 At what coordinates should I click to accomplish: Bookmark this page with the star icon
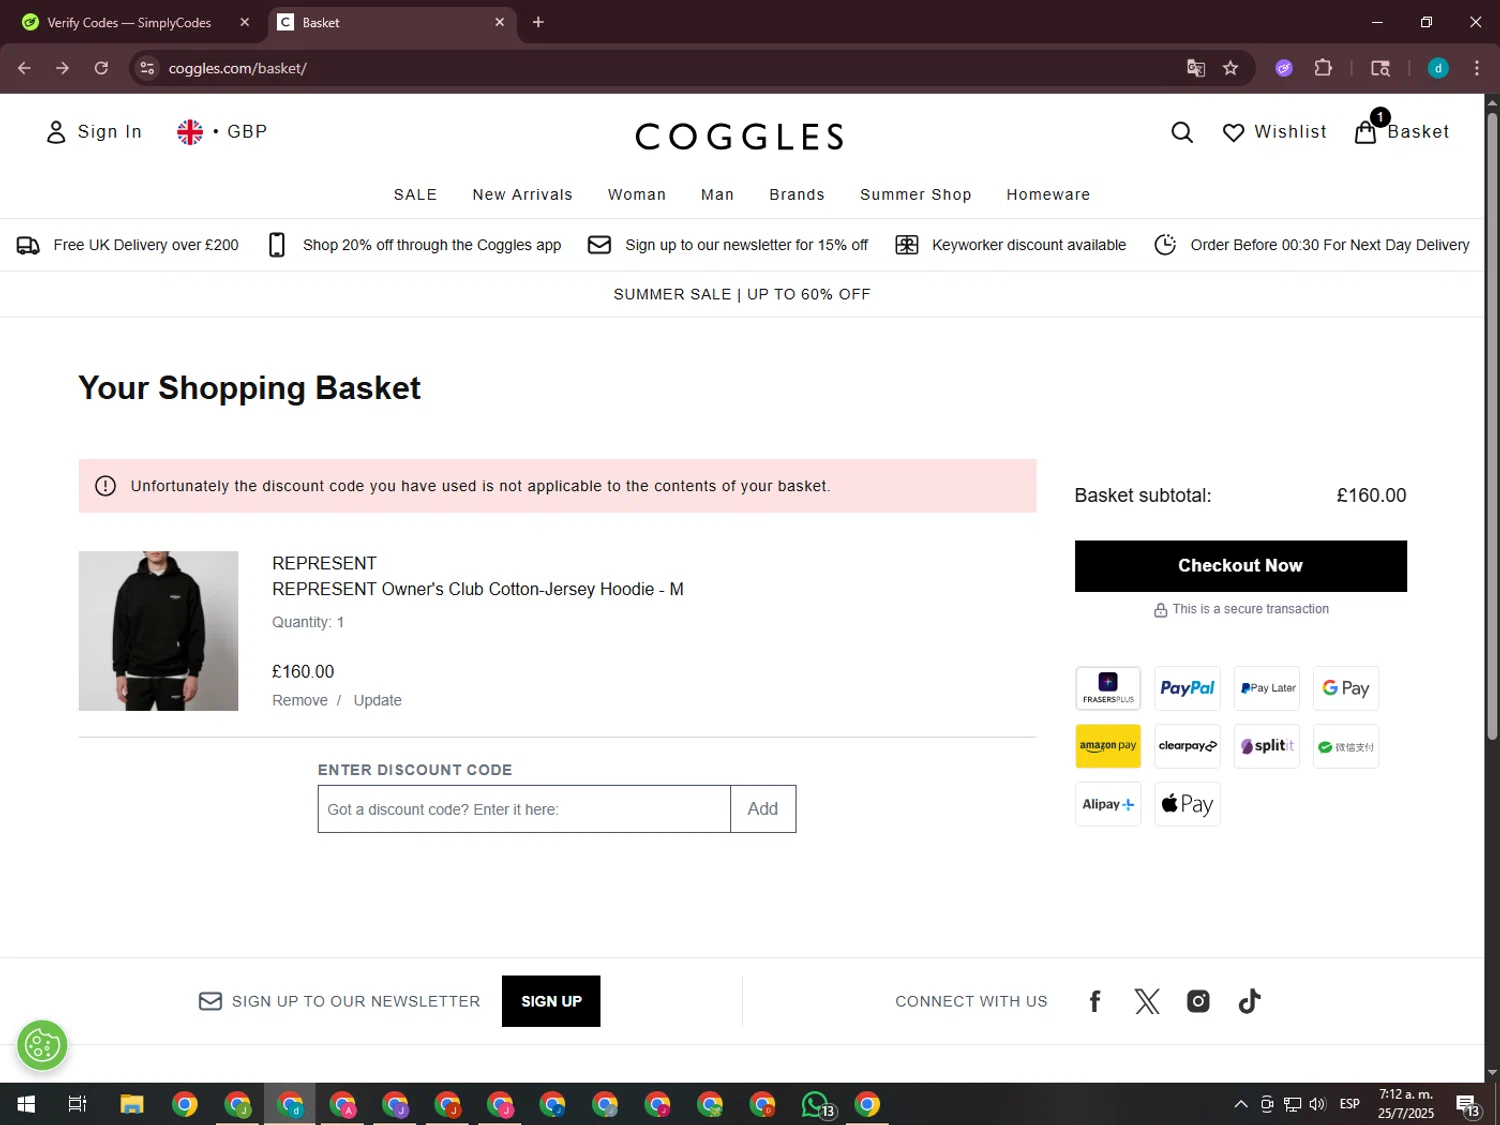[x=1231, y=68]
